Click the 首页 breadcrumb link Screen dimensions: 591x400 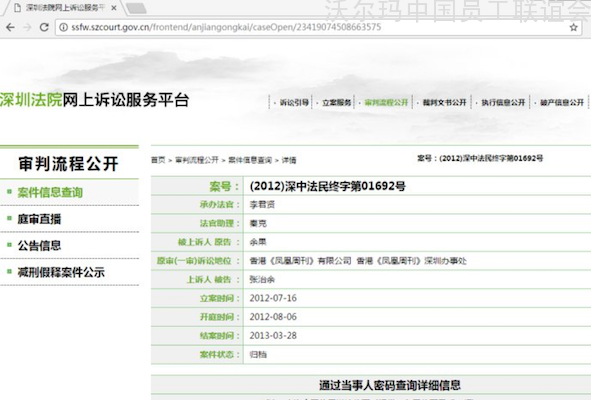tap(158, 160)
